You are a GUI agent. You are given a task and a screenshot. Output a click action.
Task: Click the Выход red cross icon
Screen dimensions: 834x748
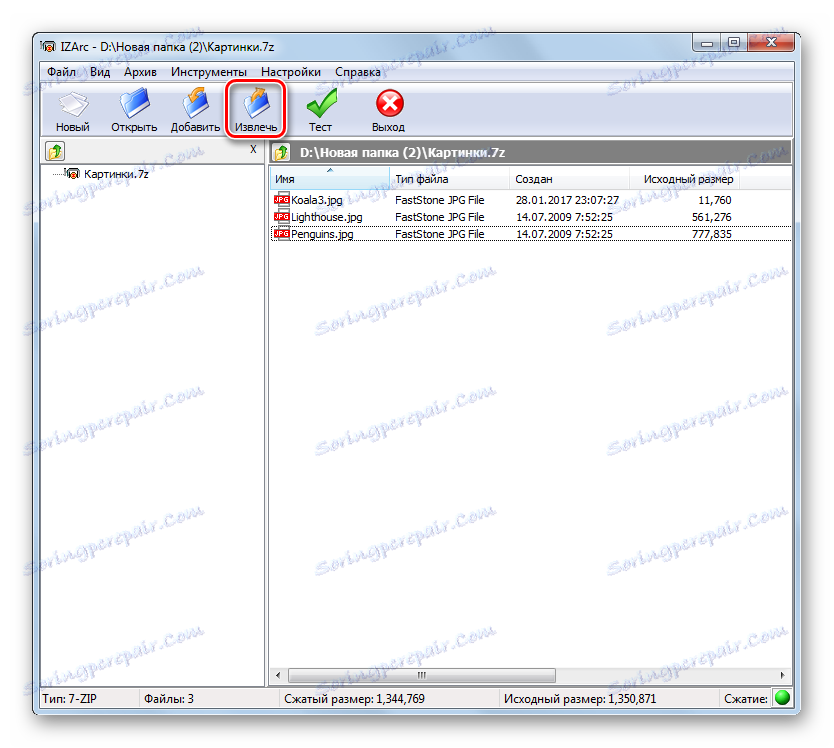point(389,103)
